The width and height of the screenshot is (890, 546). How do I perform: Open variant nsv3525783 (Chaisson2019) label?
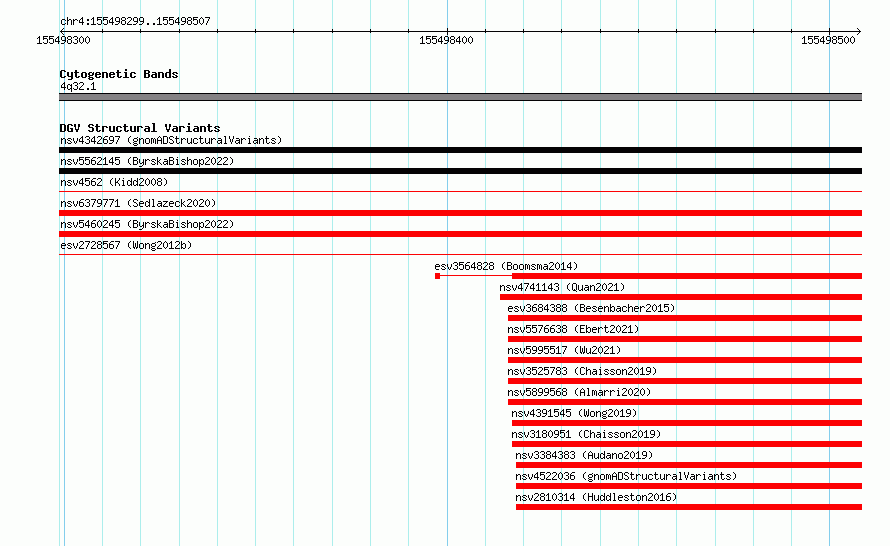[582, 371]
